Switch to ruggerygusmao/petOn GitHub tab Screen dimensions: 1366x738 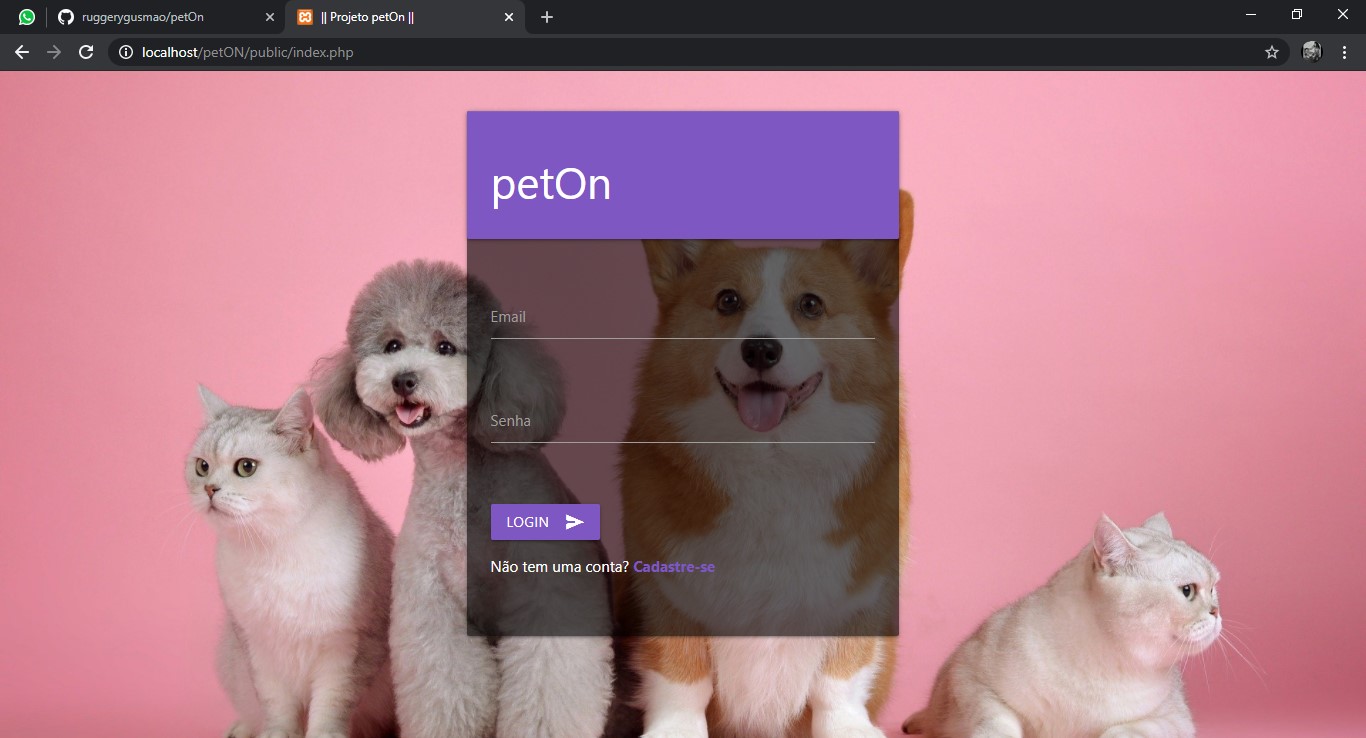(165, 17)
